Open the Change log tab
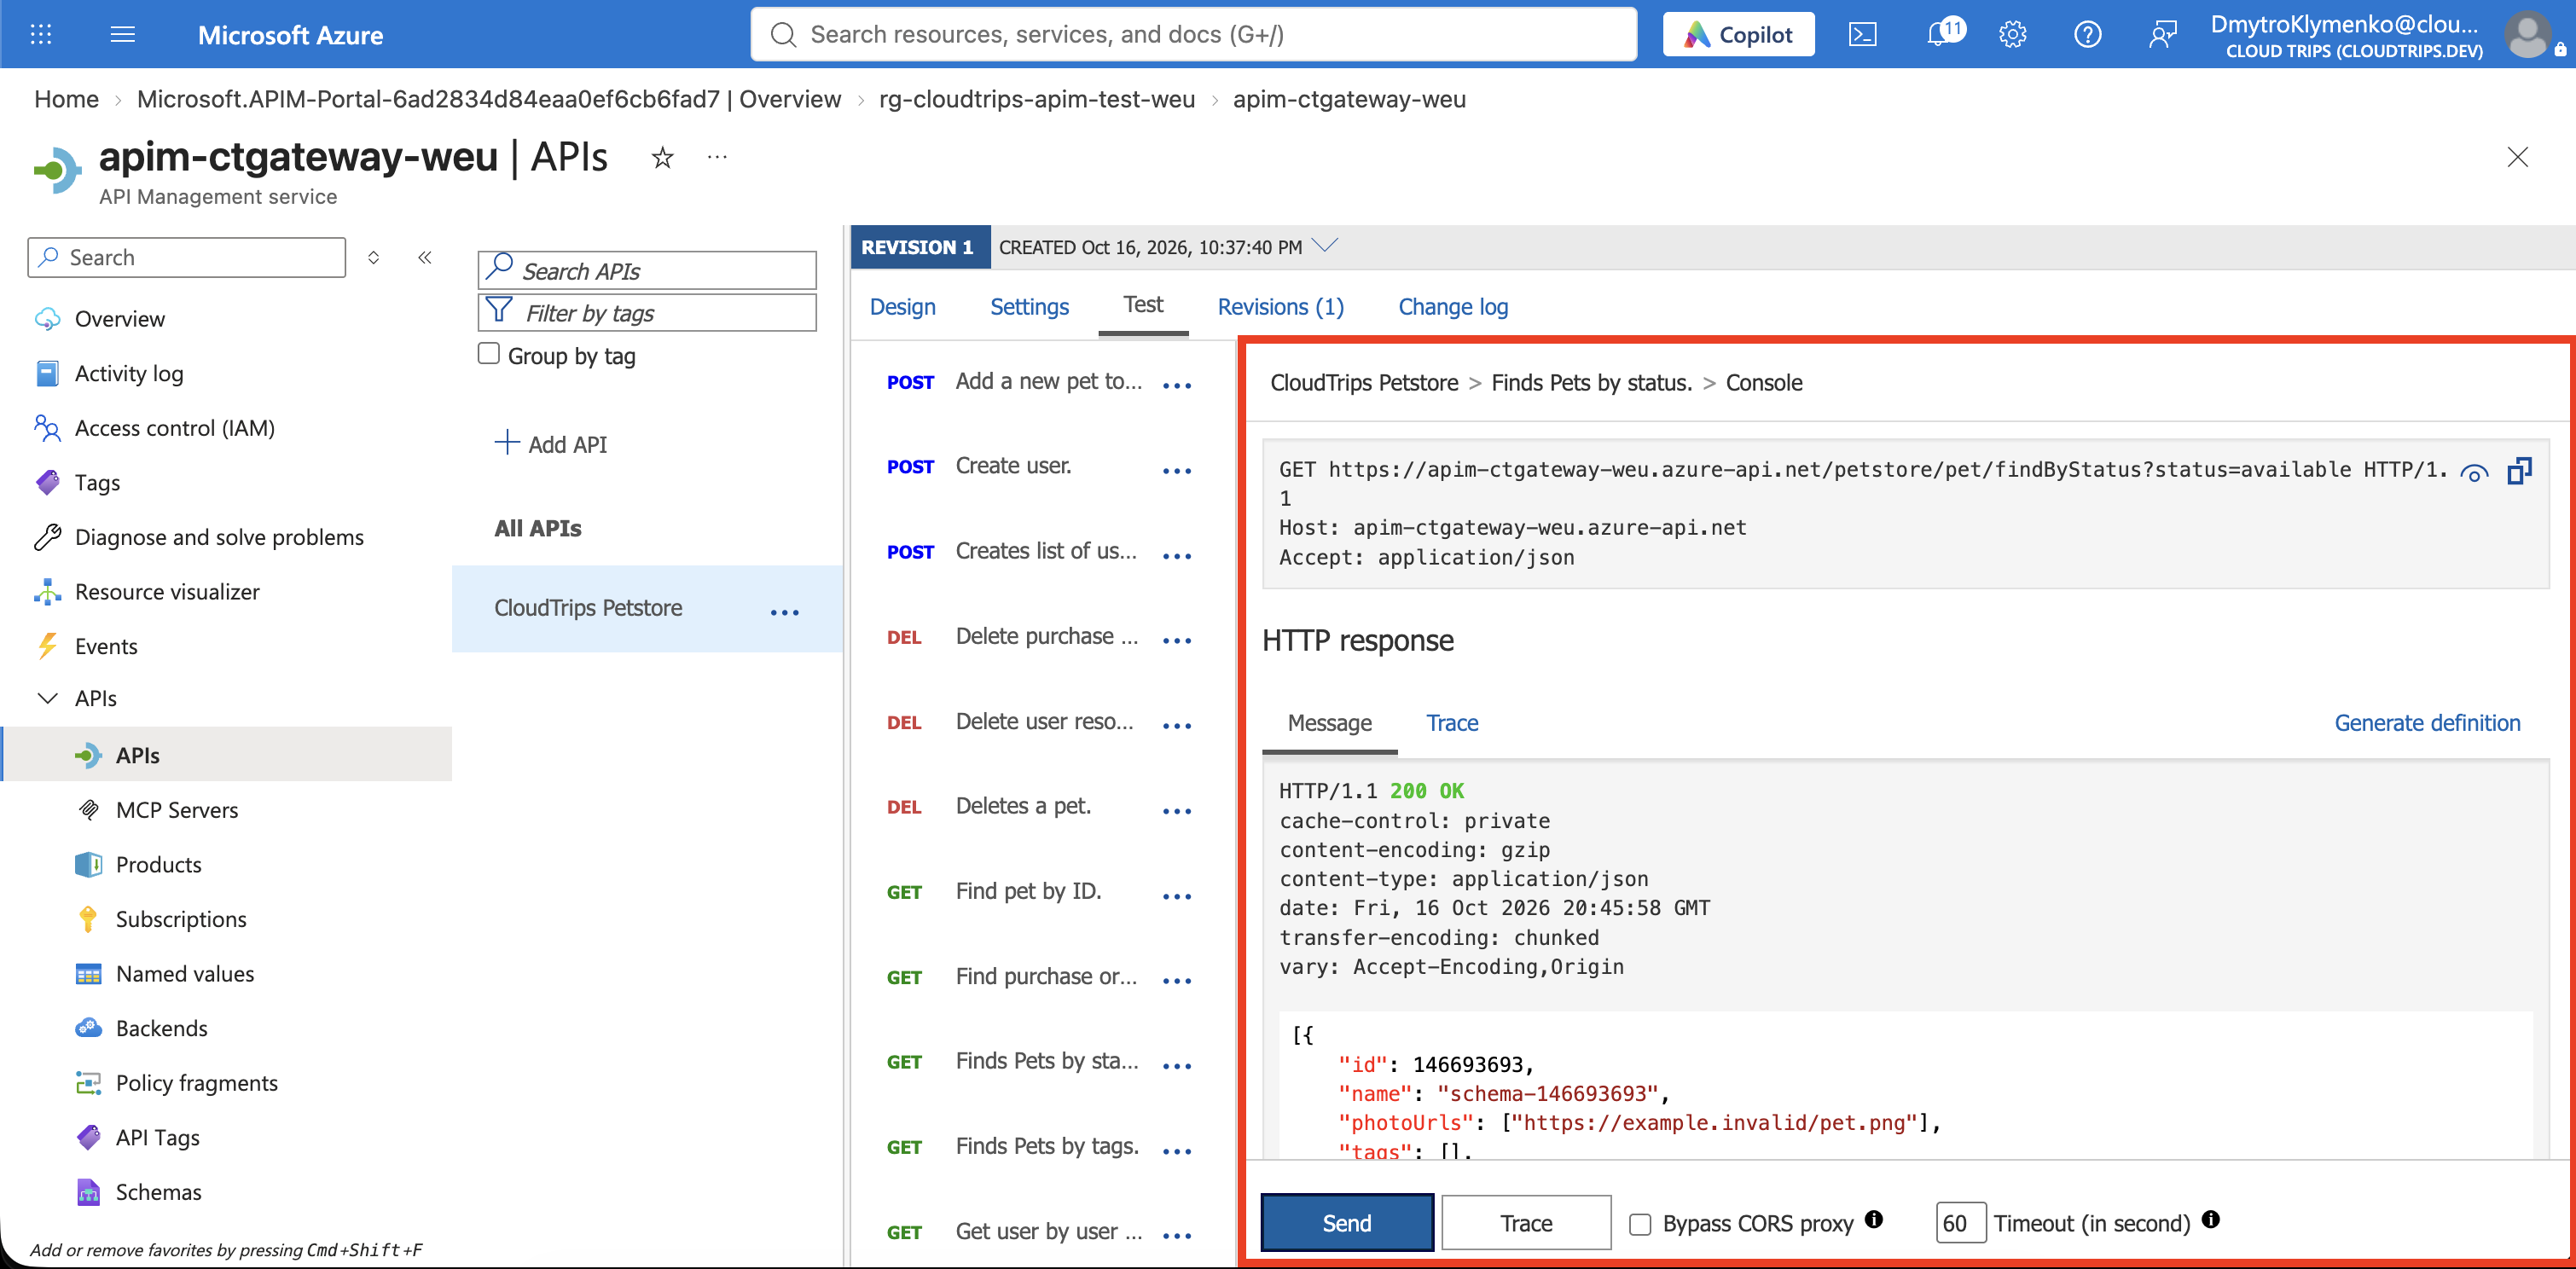The image size is (2576, 1269). tap(1453, 306)
